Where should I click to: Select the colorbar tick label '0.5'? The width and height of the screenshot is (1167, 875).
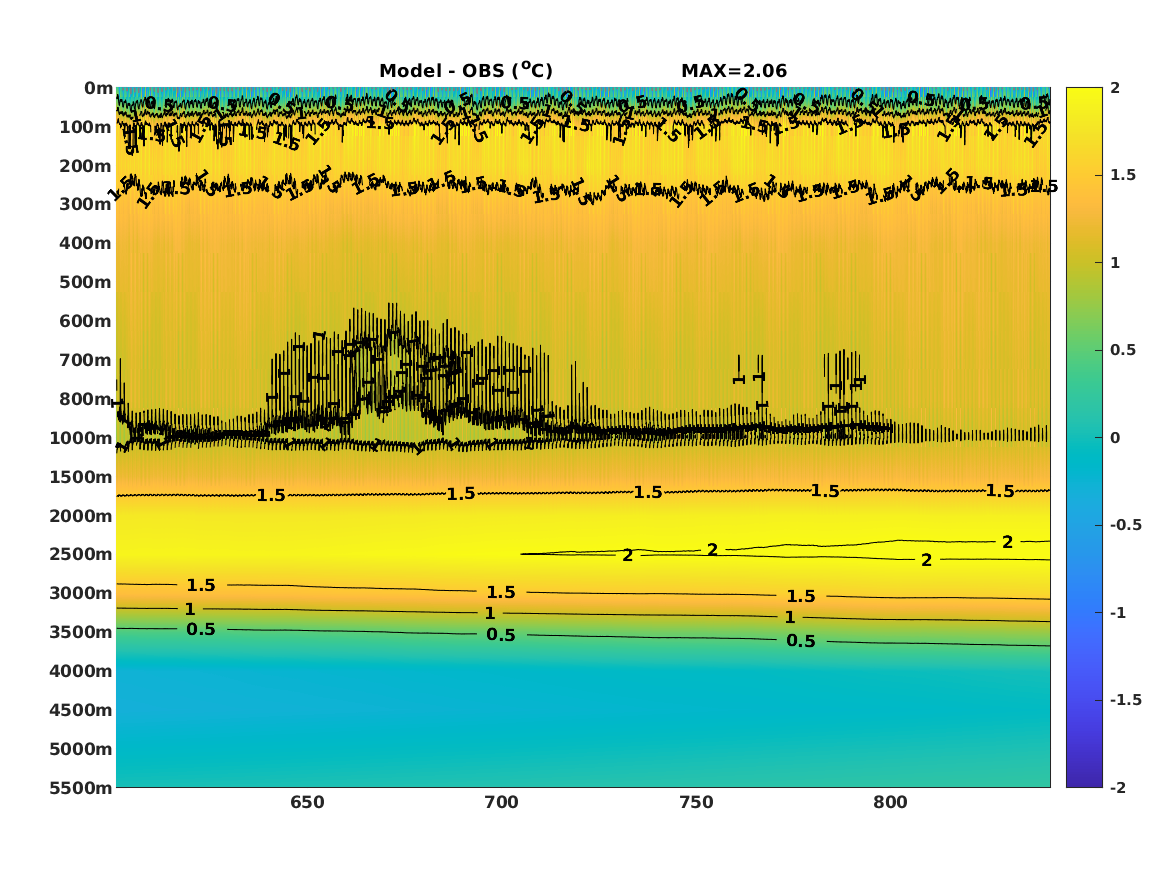(x=1123, y=350)
